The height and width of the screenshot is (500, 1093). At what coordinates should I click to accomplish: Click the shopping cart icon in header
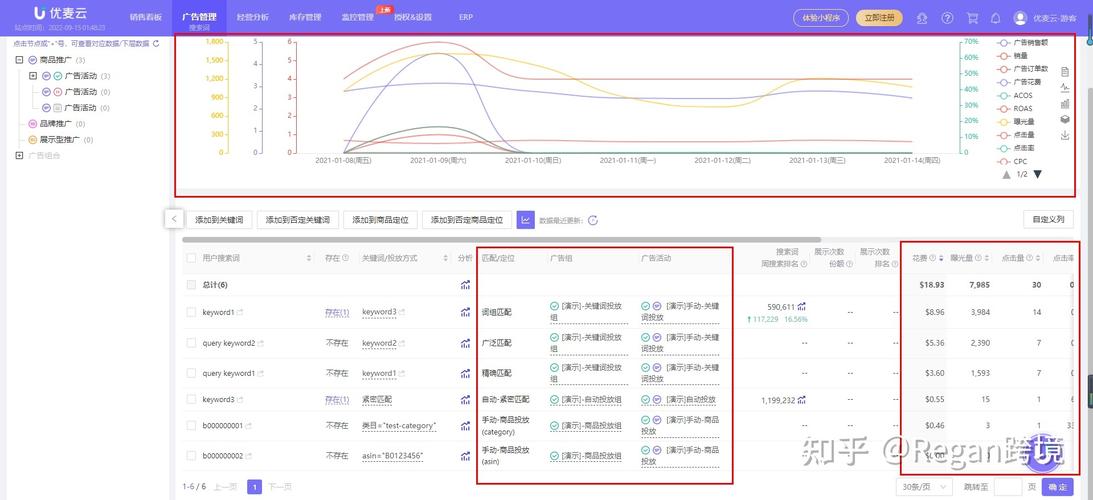(x=972, y=18)
